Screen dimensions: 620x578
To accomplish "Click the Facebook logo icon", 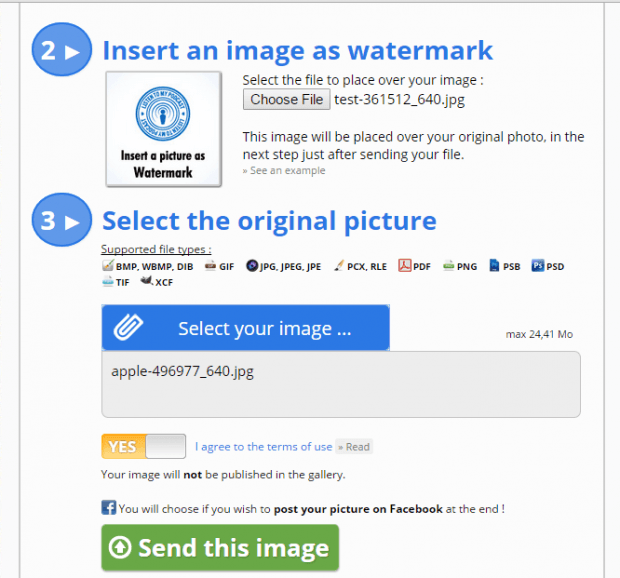I will [x=109, y=508].
